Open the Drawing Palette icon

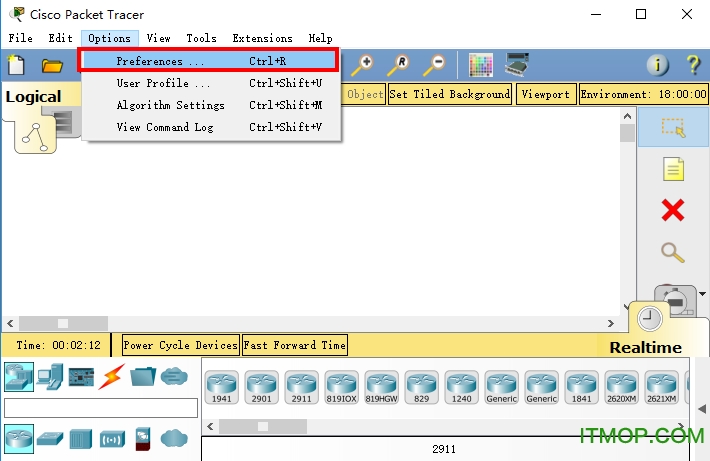click(480, 65)
